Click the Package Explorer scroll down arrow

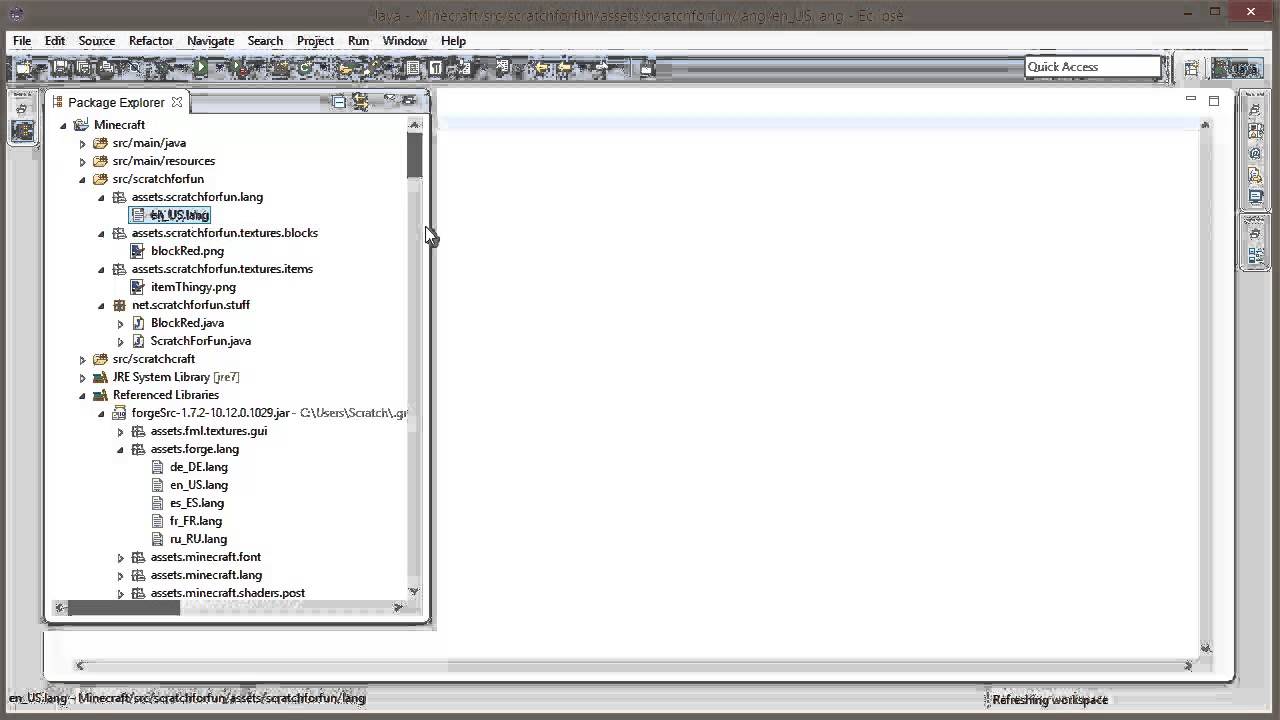pyautogui.click(x=414, y=591)
